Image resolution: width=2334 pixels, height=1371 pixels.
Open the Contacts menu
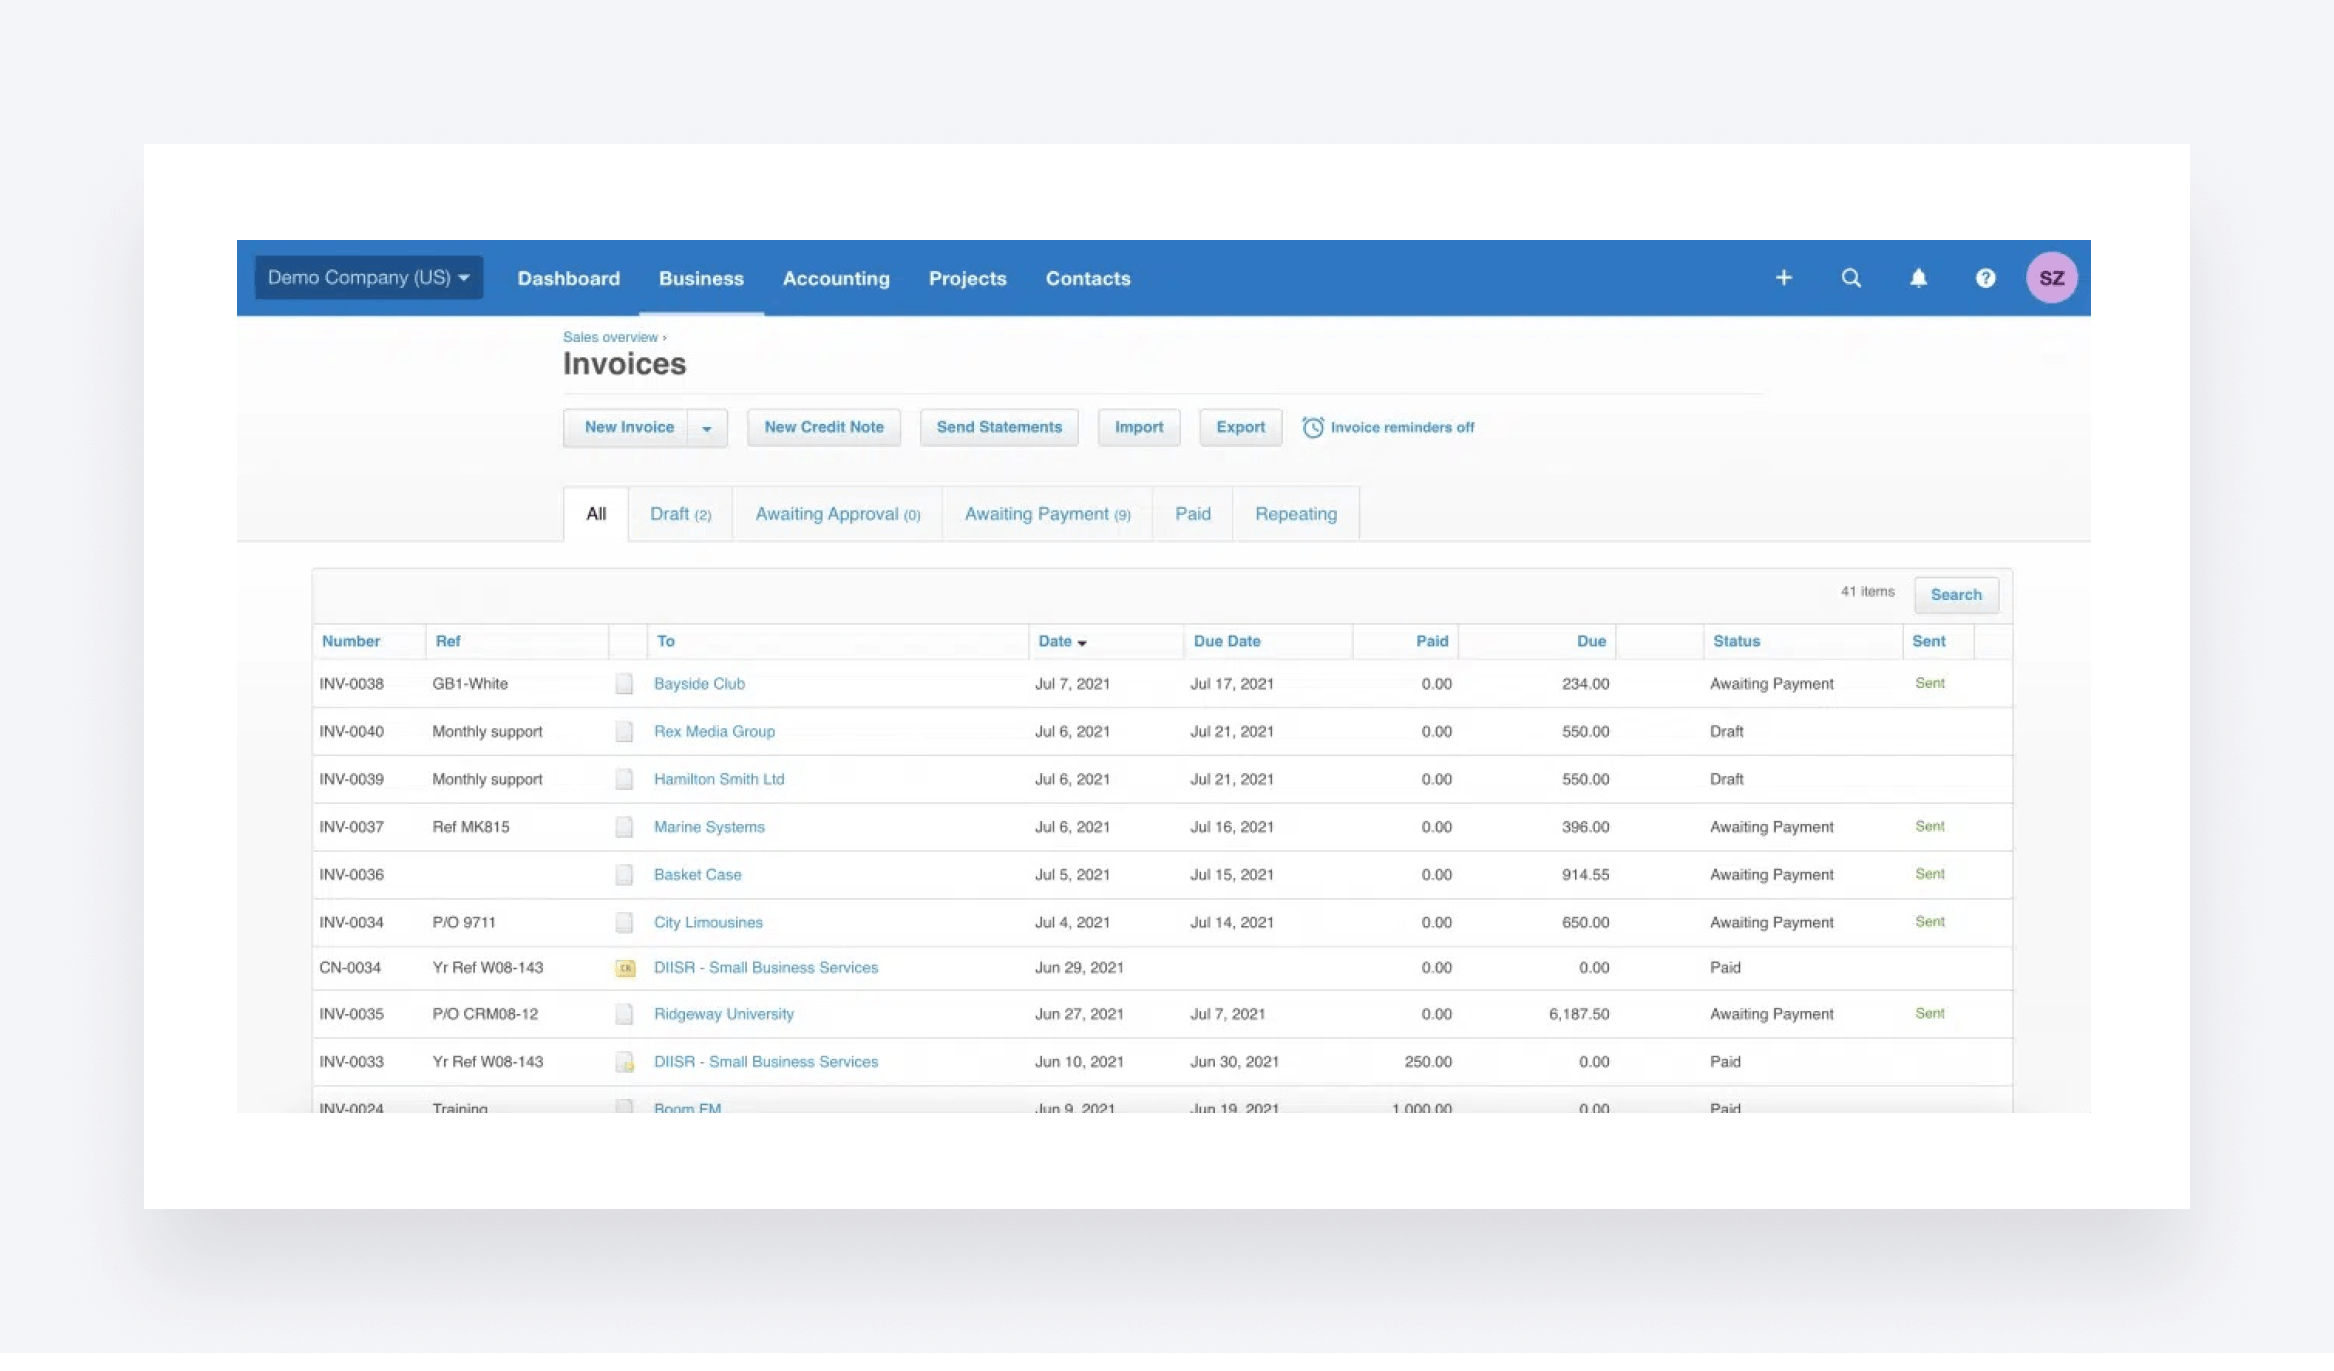tap(1088, 278)
